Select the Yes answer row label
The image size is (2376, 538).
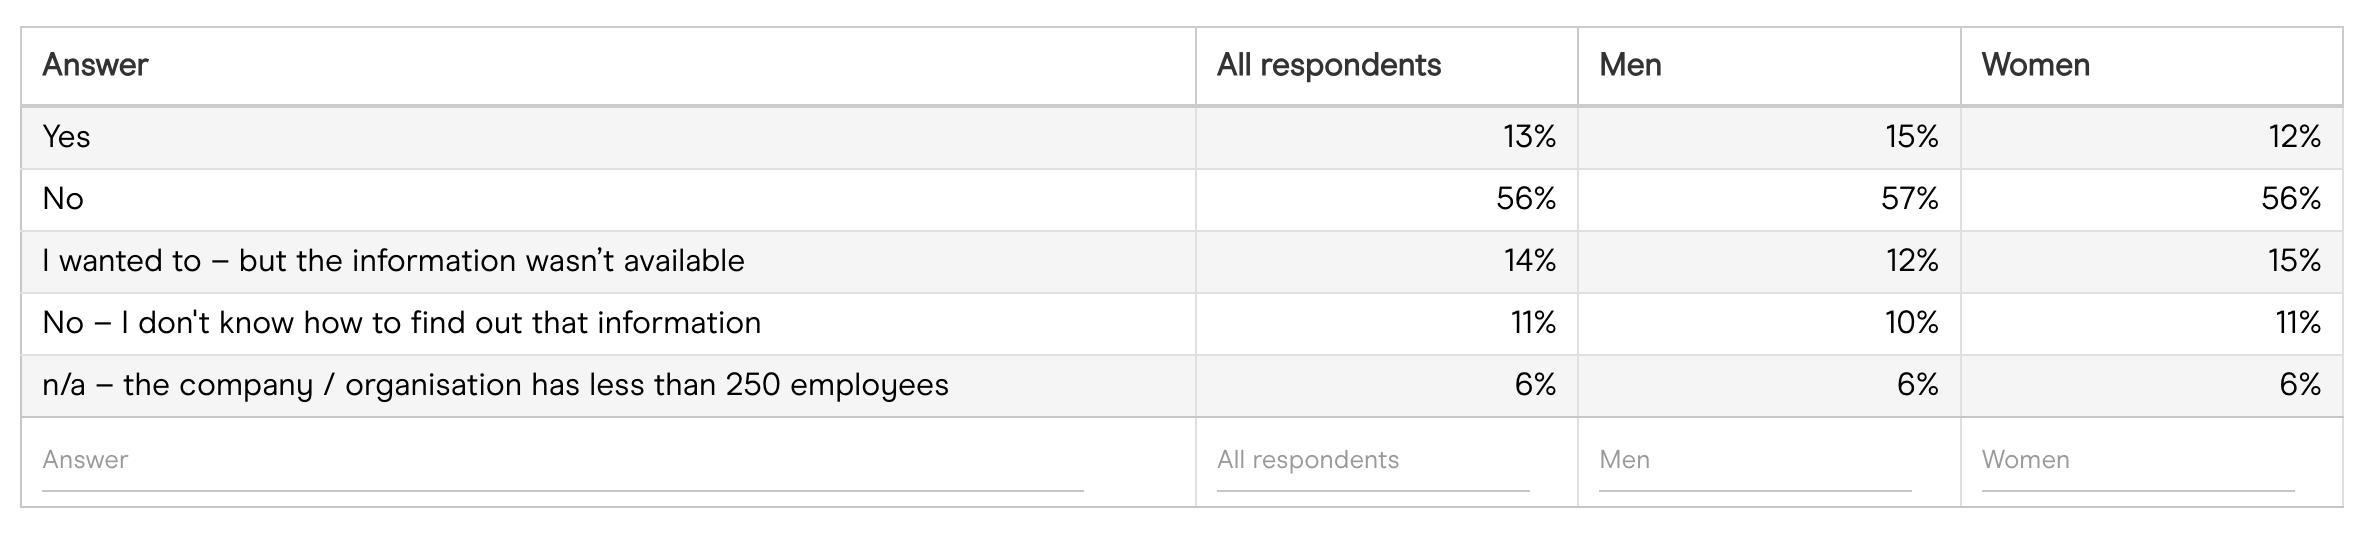tap(66, 137)
